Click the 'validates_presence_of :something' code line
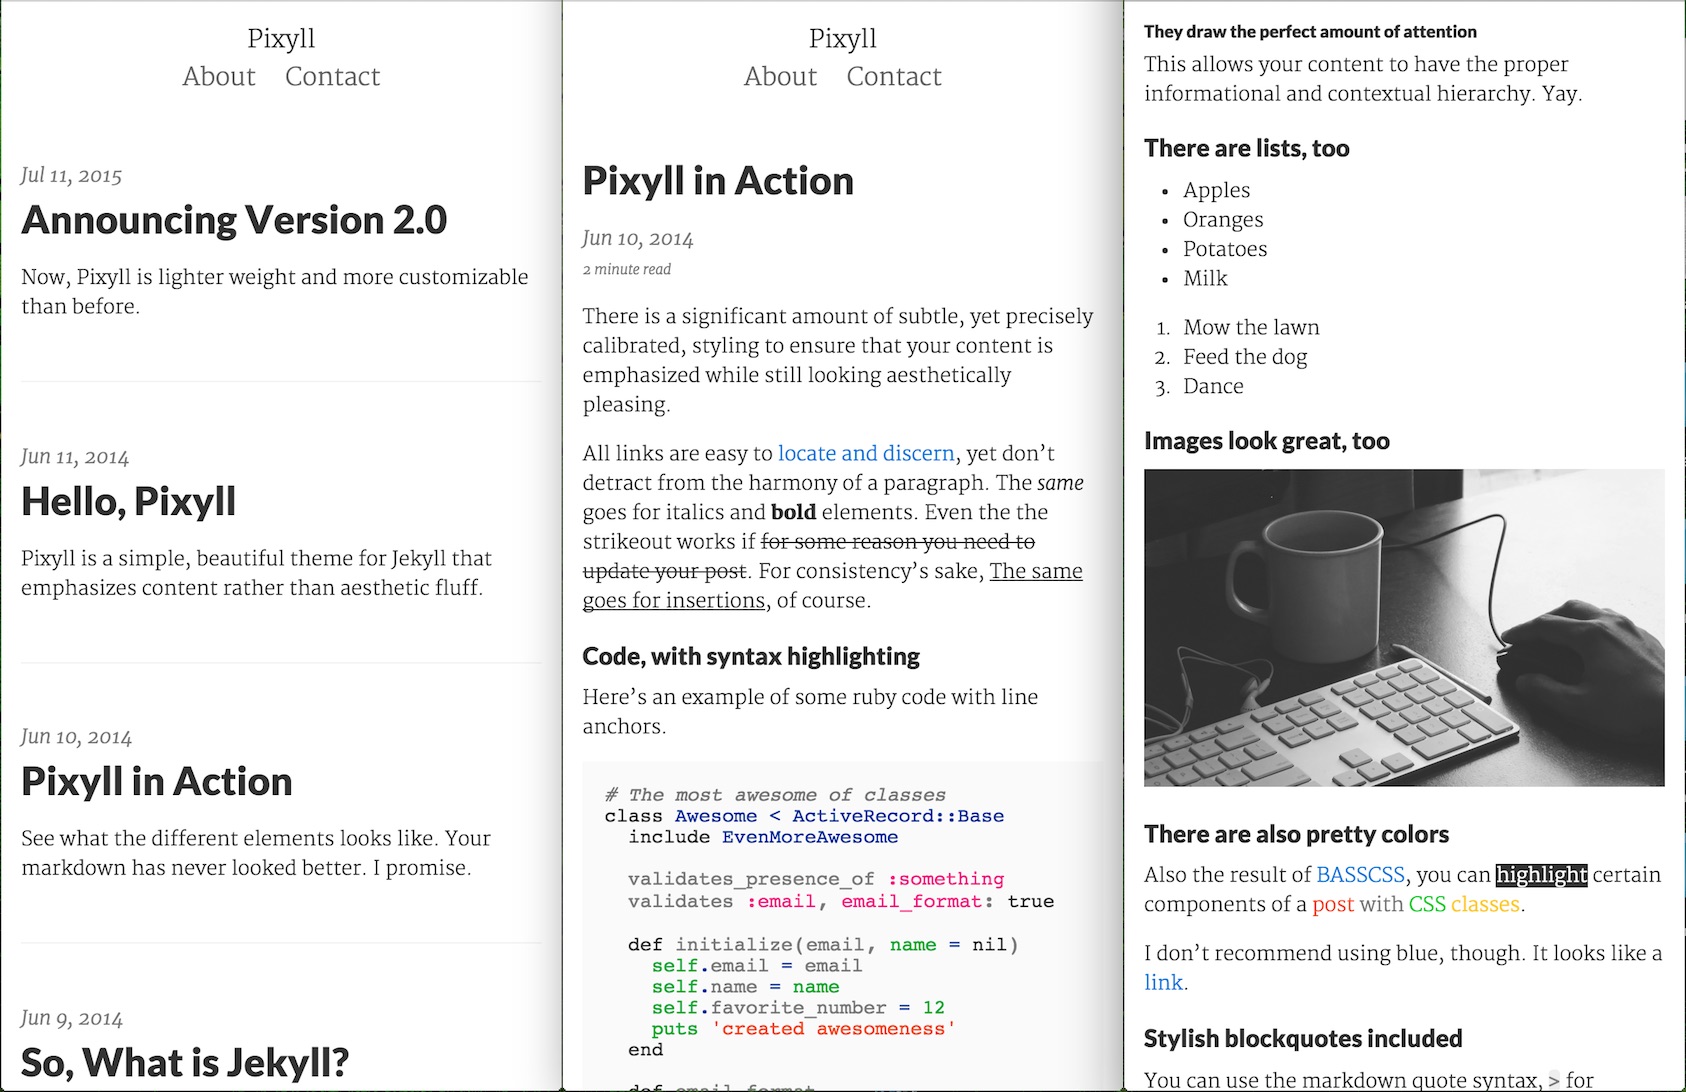Screen dimensions: 1686x1092 coord(816,879)
